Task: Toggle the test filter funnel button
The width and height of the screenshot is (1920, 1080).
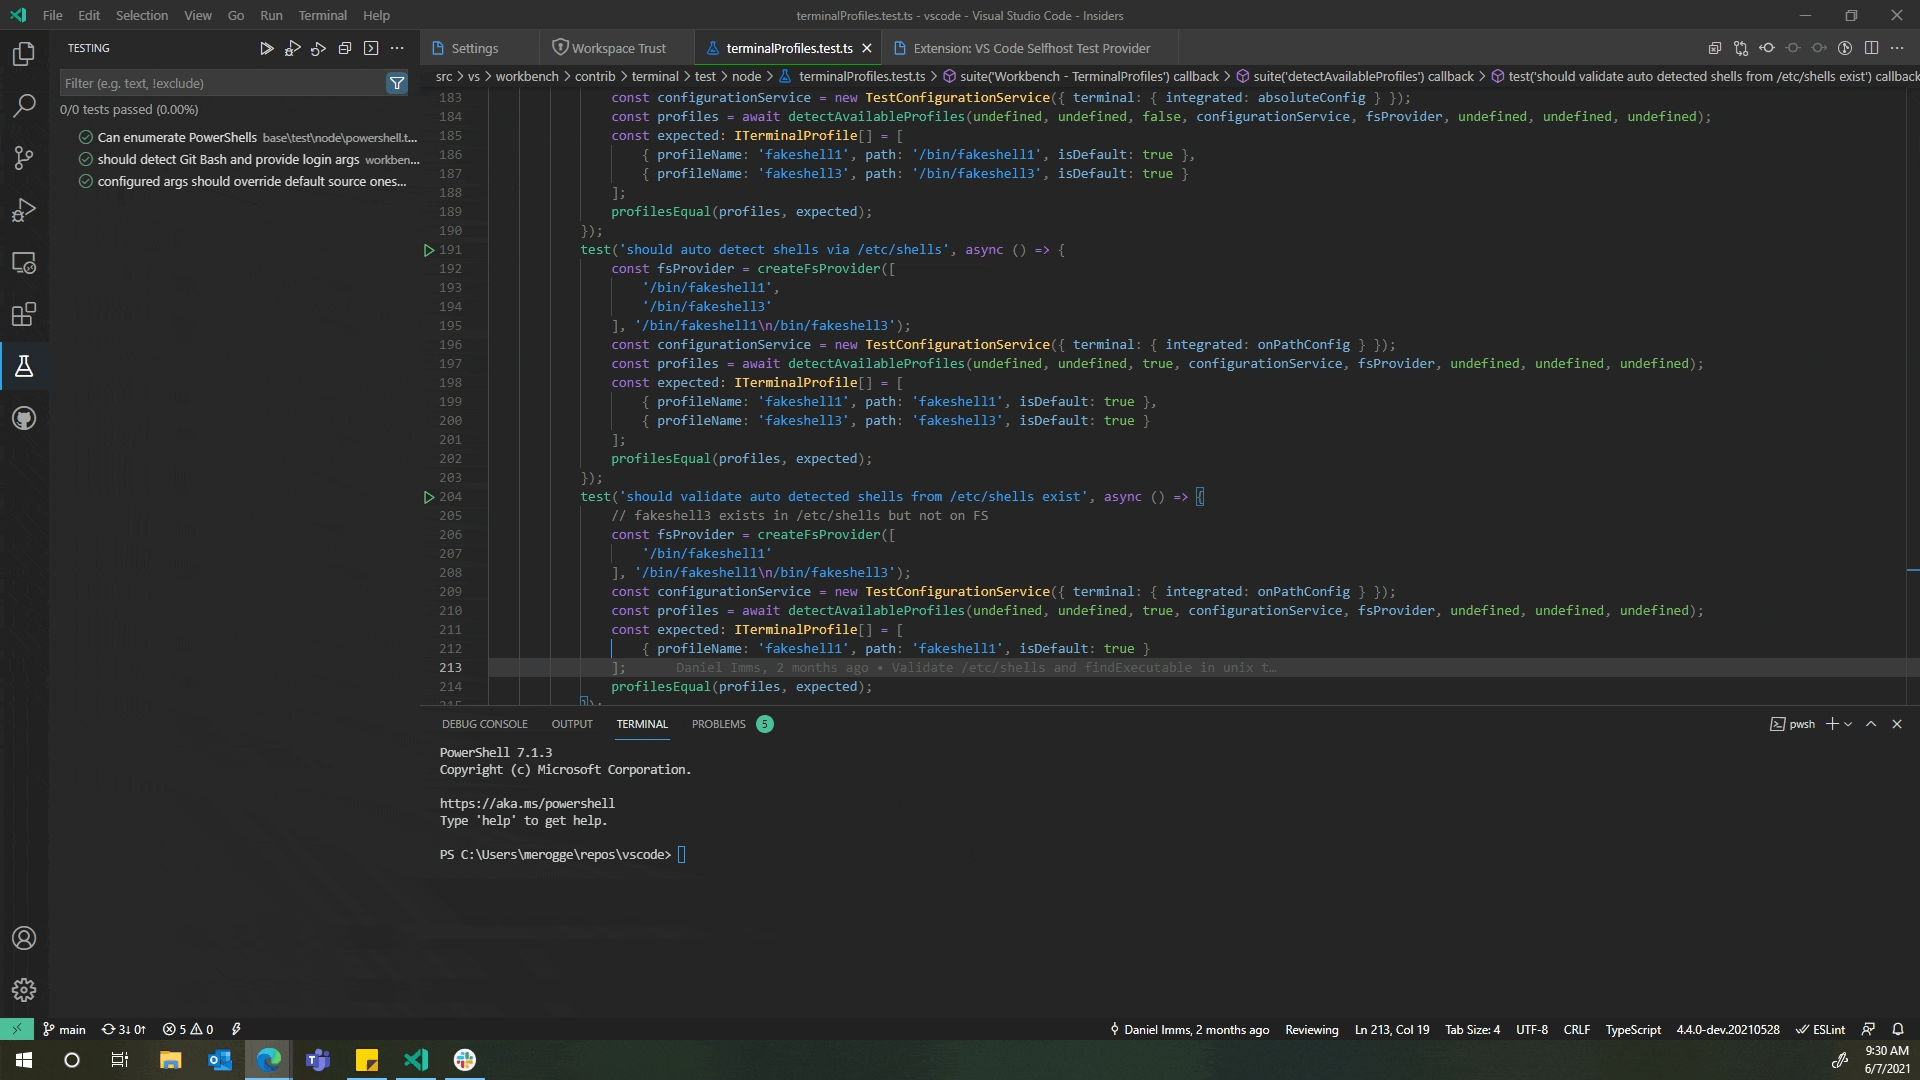Action: pyautogui.click(x=397, y=83)
